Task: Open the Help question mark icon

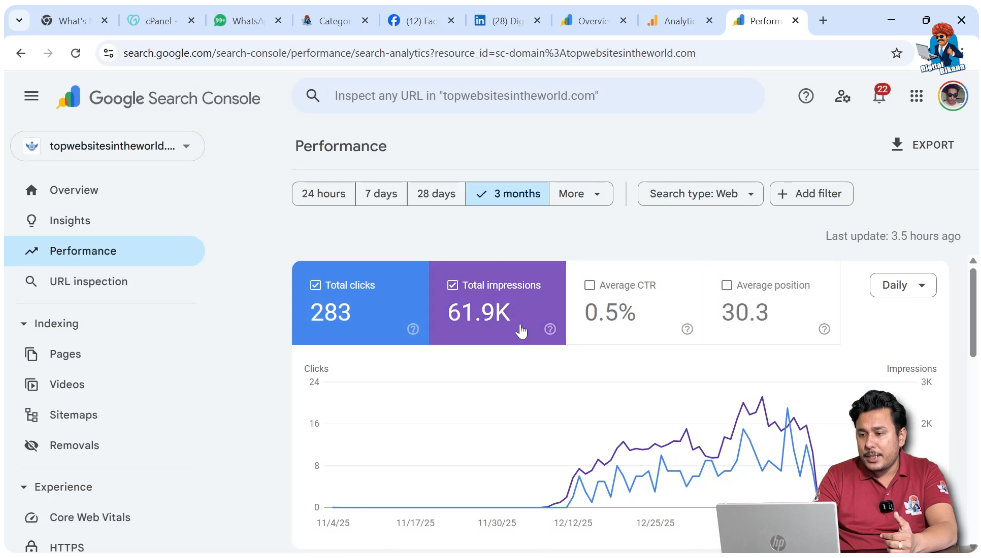Action: pos(806,96)
